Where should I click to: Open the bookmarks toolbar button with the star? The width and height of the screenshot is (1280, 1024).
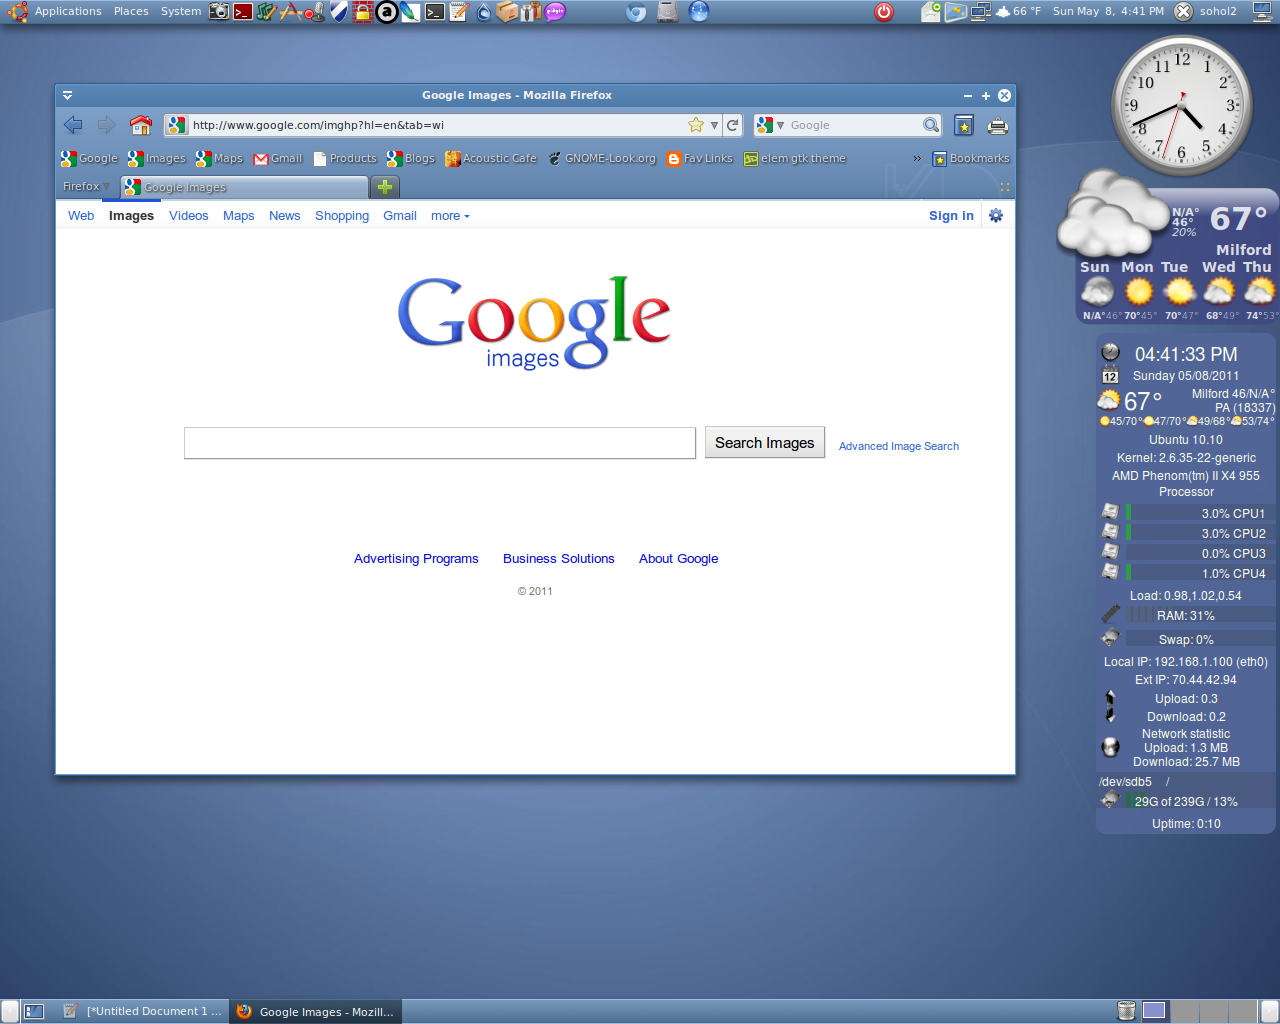(x=964, y=125)
